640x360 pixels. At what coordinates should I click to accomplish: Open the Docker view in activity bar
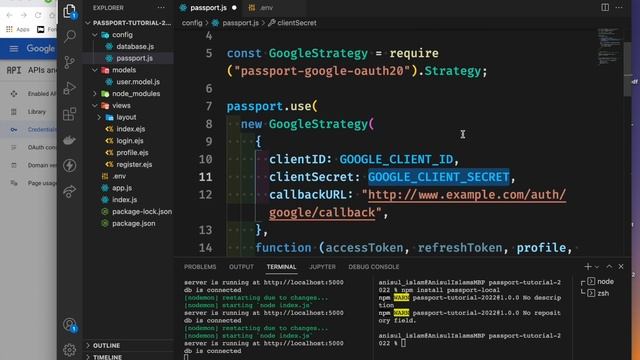tap(70, 140)
